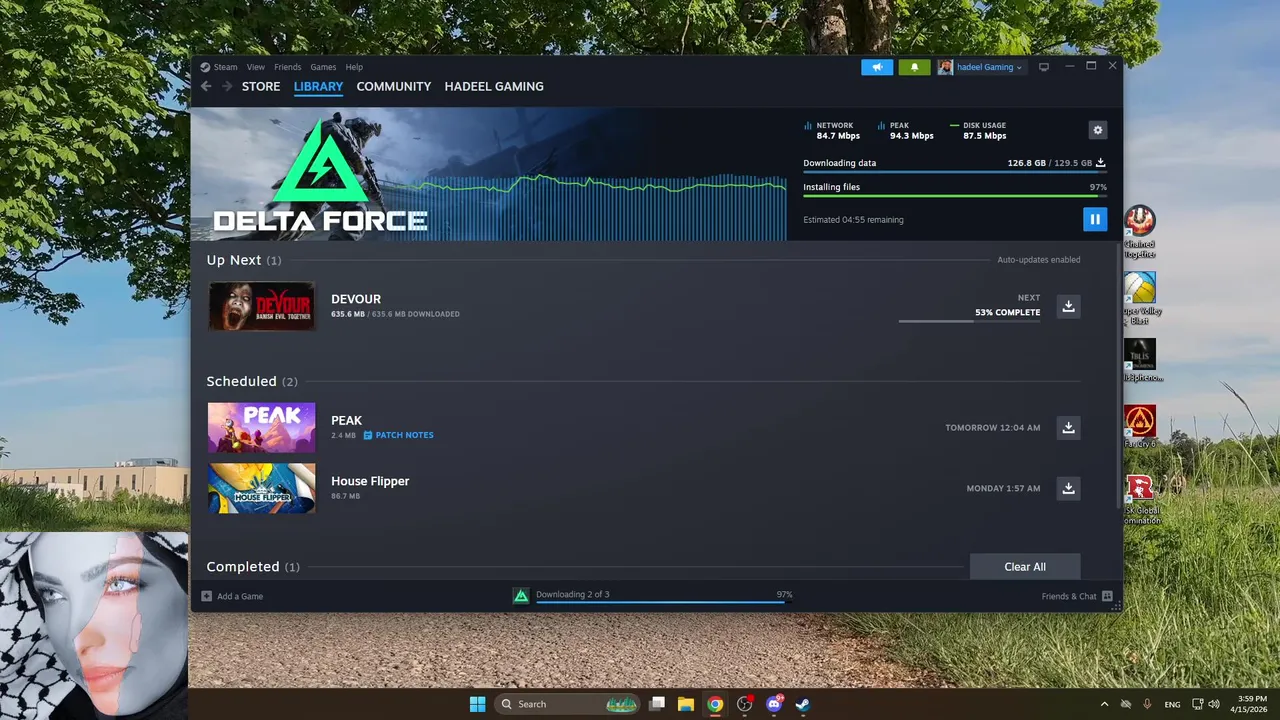Open the green notifications bell

[914, 67]
